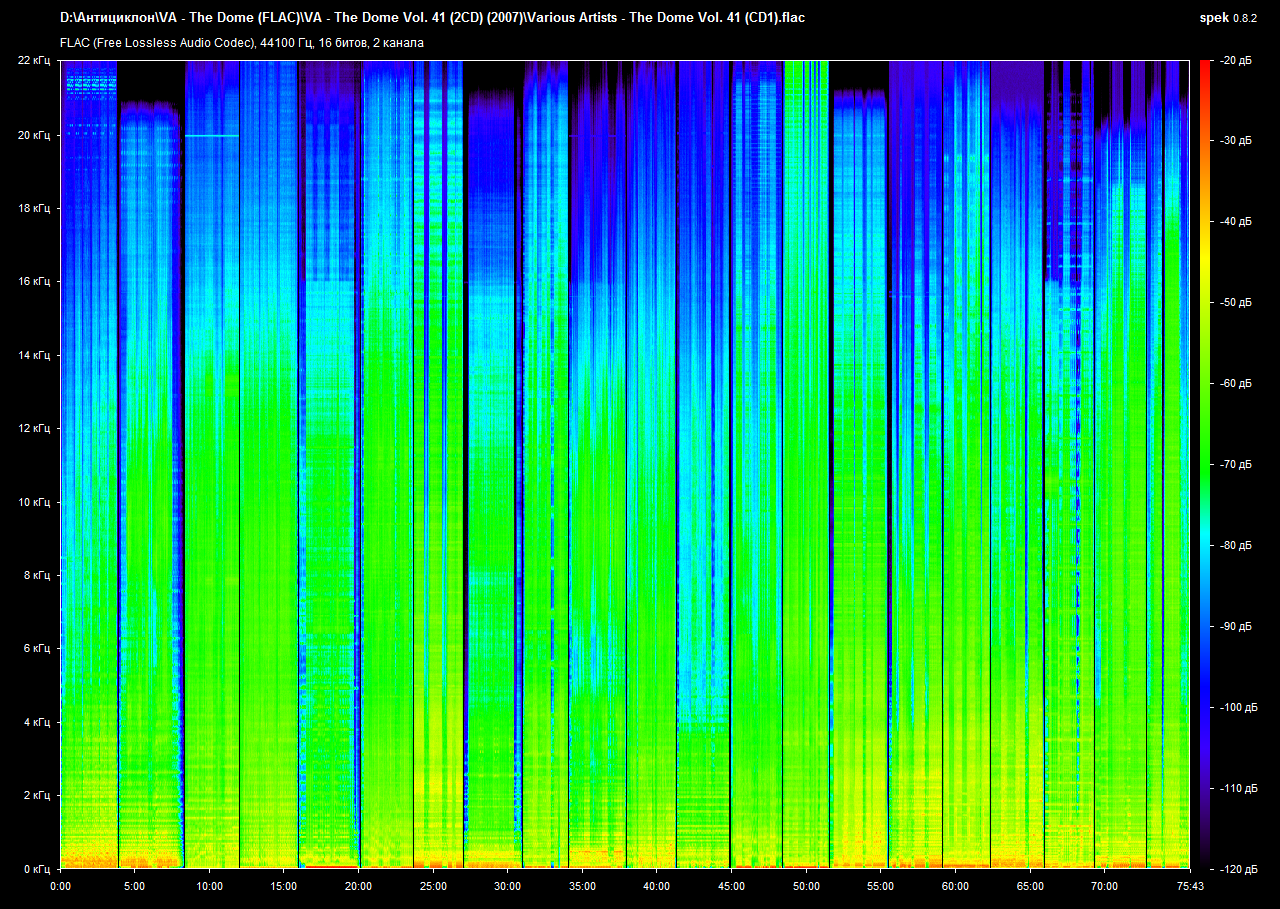Select the -120 дБ scale label
Screen dimensions: 1280x909
click(1236, 869)
